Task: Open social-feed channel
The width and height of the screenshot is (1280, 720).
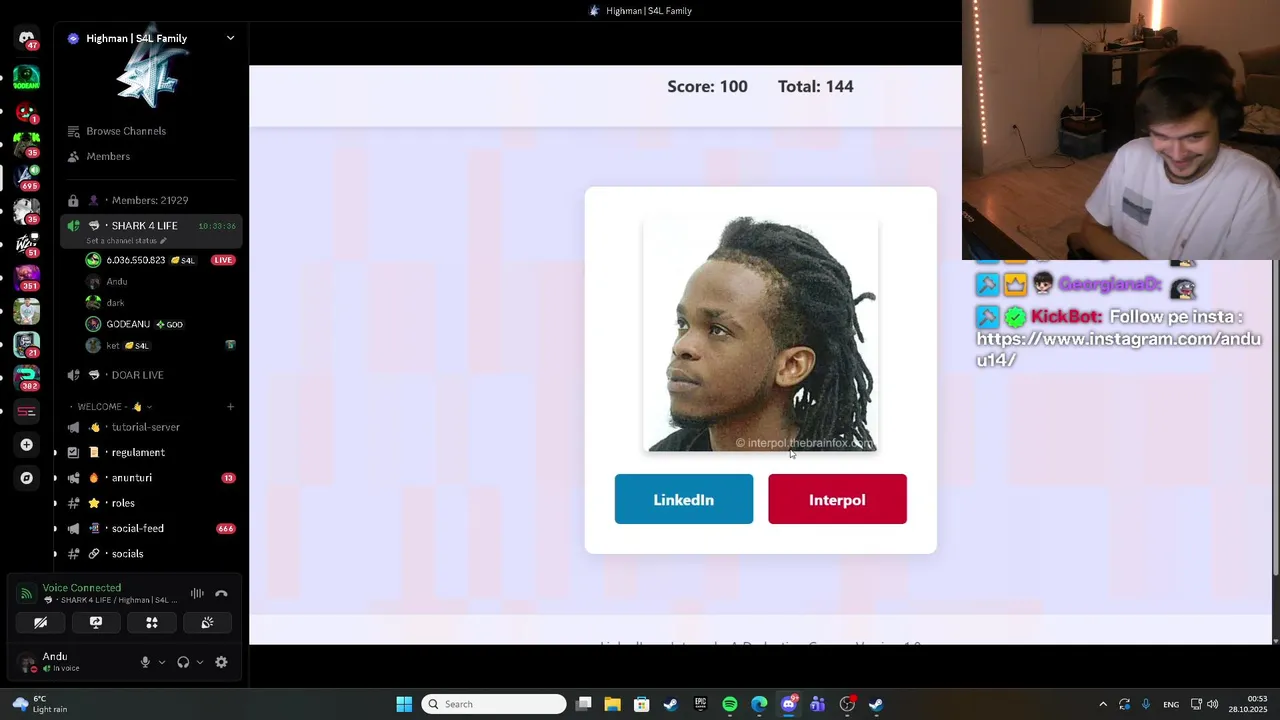Action: [x=152, y=528]
